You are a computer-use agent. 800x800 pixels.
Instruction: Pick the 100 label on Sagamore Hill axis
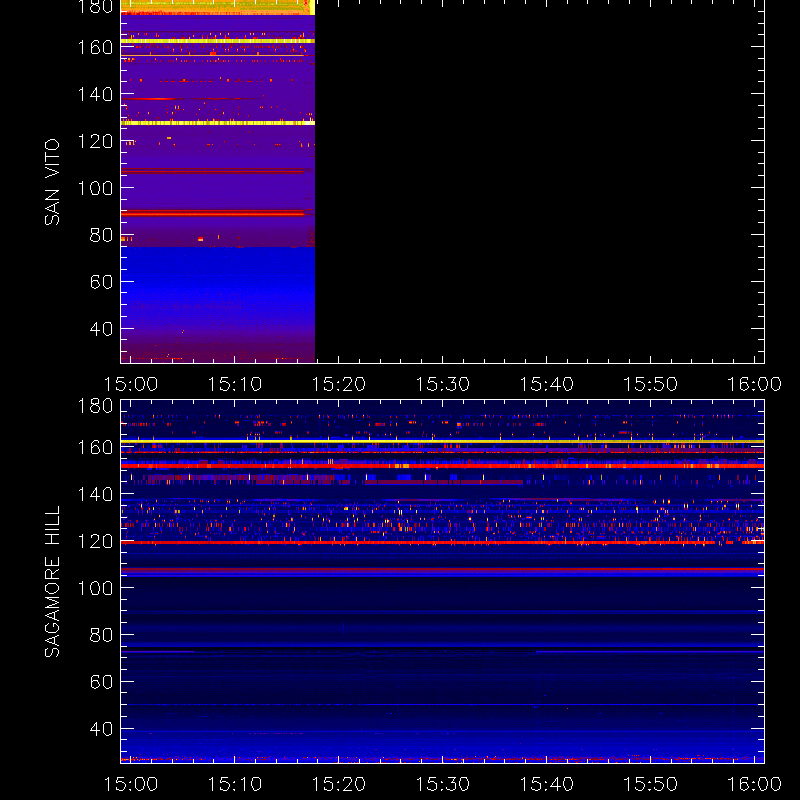coord(95,588)
